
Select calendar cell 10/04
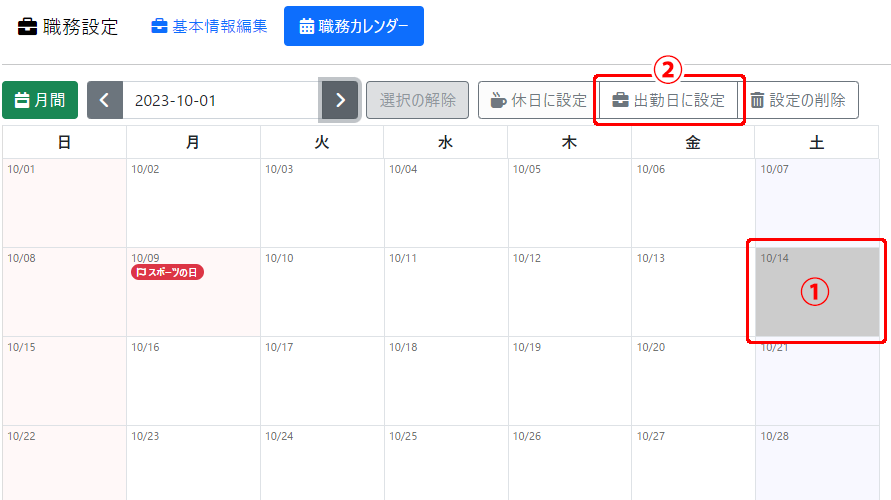click(446, 203)
